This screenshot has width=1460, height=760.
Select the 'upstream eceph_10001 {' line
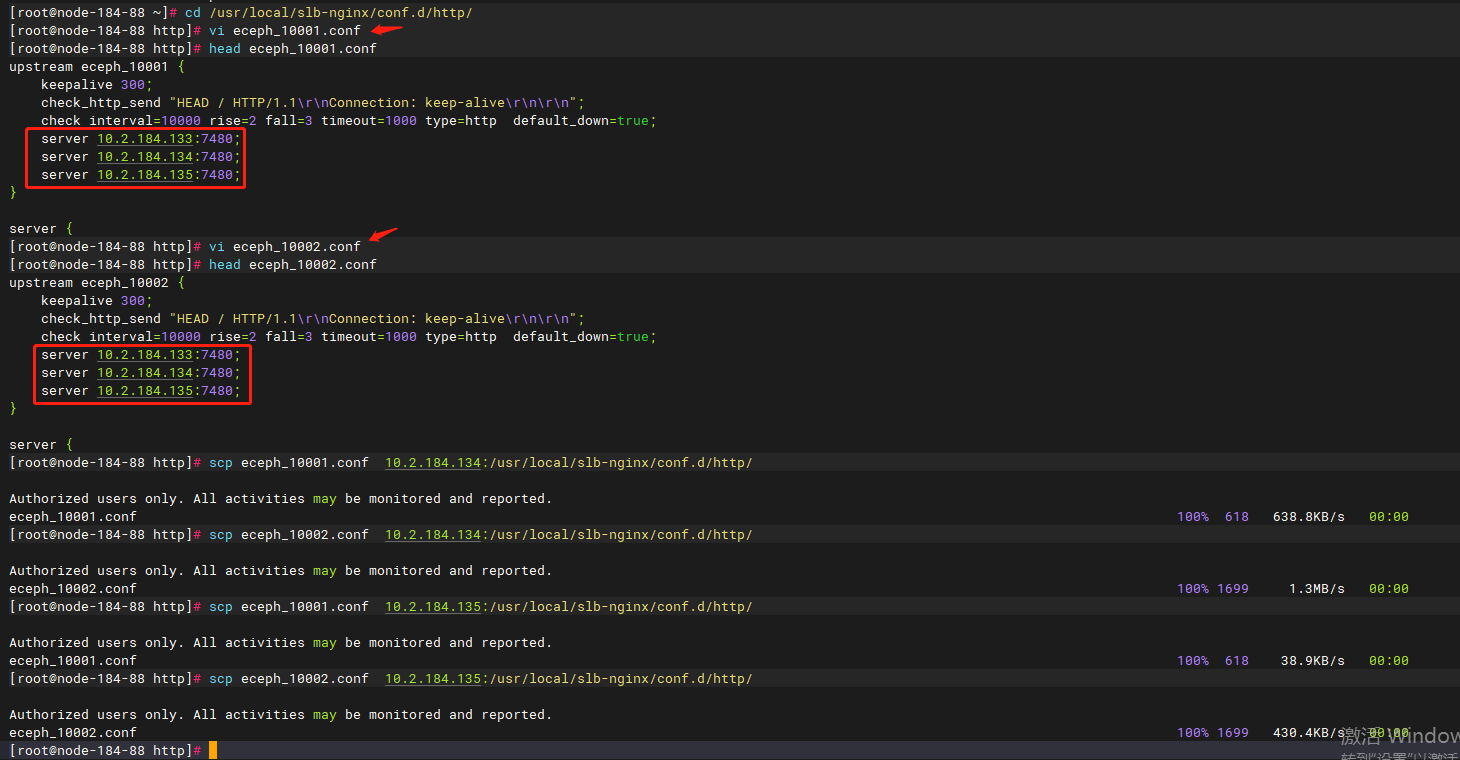[x=97, y=66]
